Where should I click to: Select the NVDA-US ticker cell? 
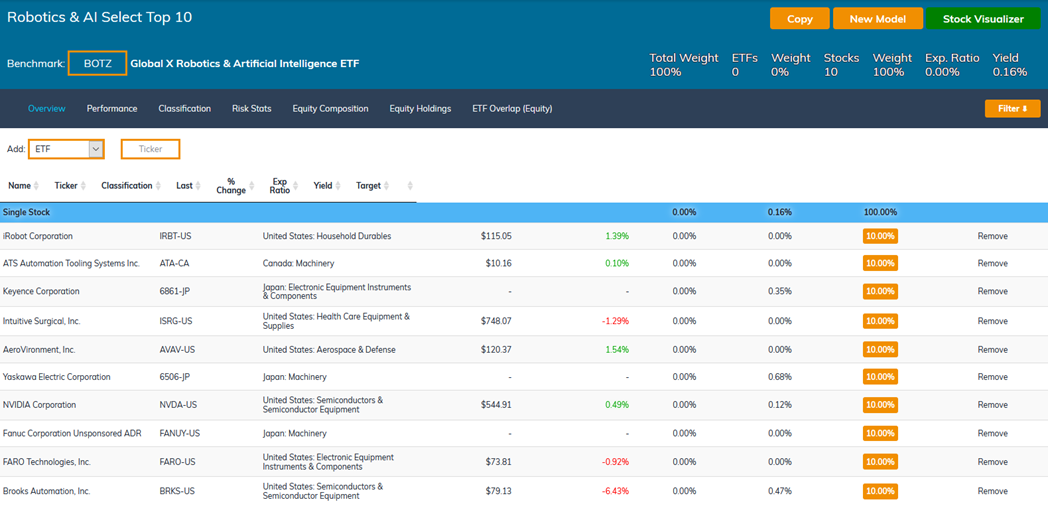(178, 405)
